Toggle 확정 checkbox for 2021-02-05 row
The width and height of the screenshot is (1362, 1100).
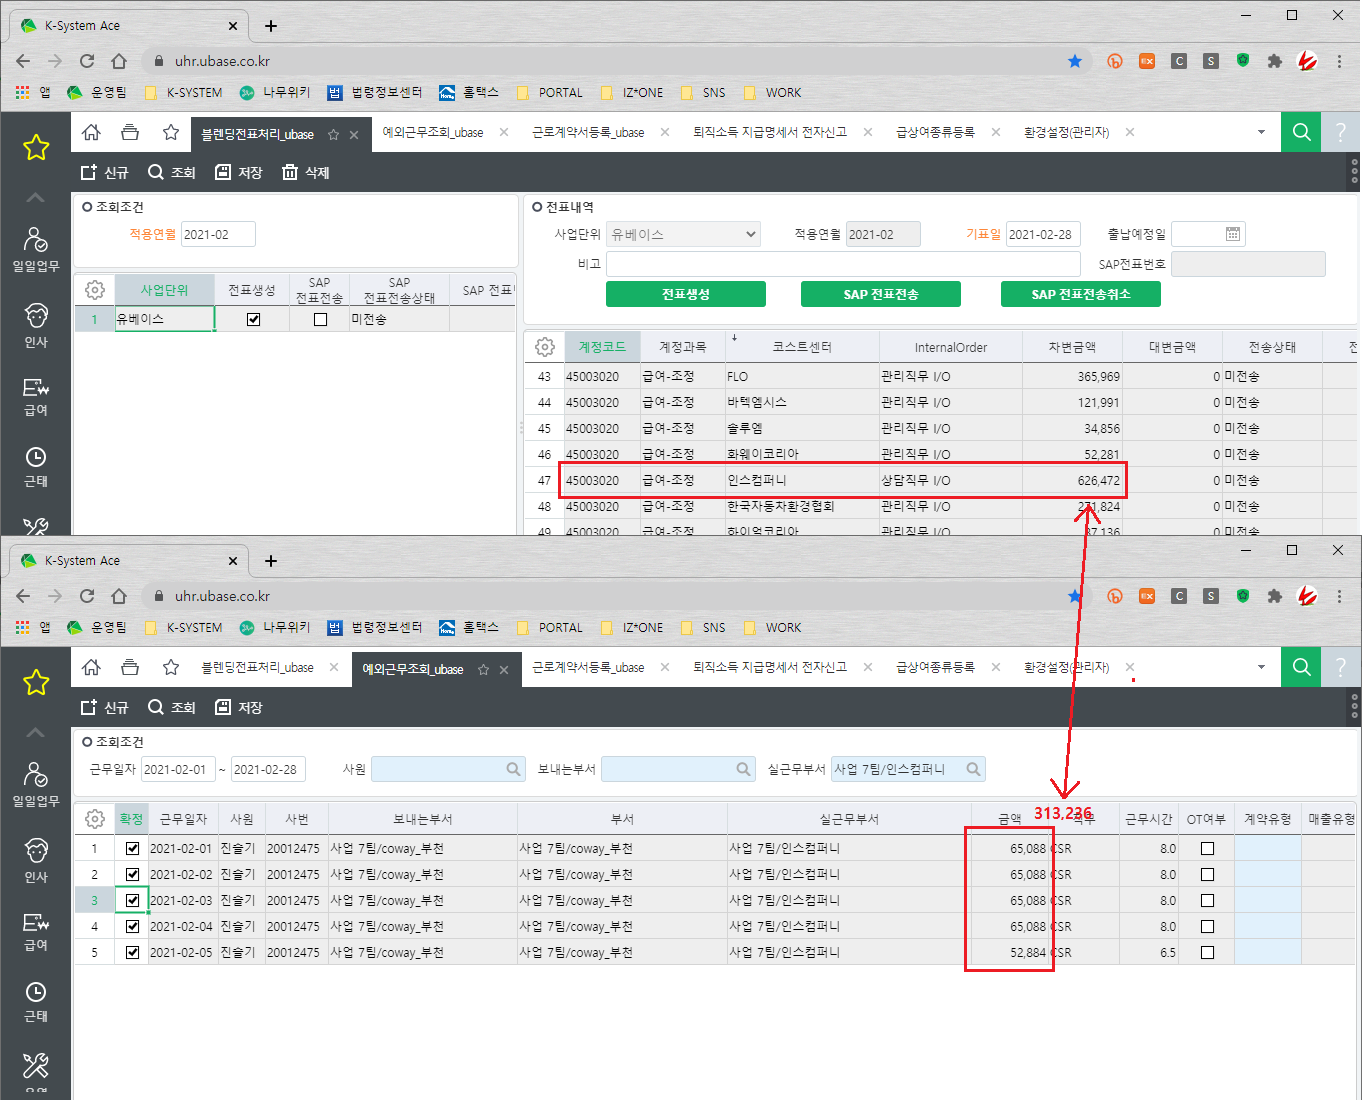pos(132,952)
